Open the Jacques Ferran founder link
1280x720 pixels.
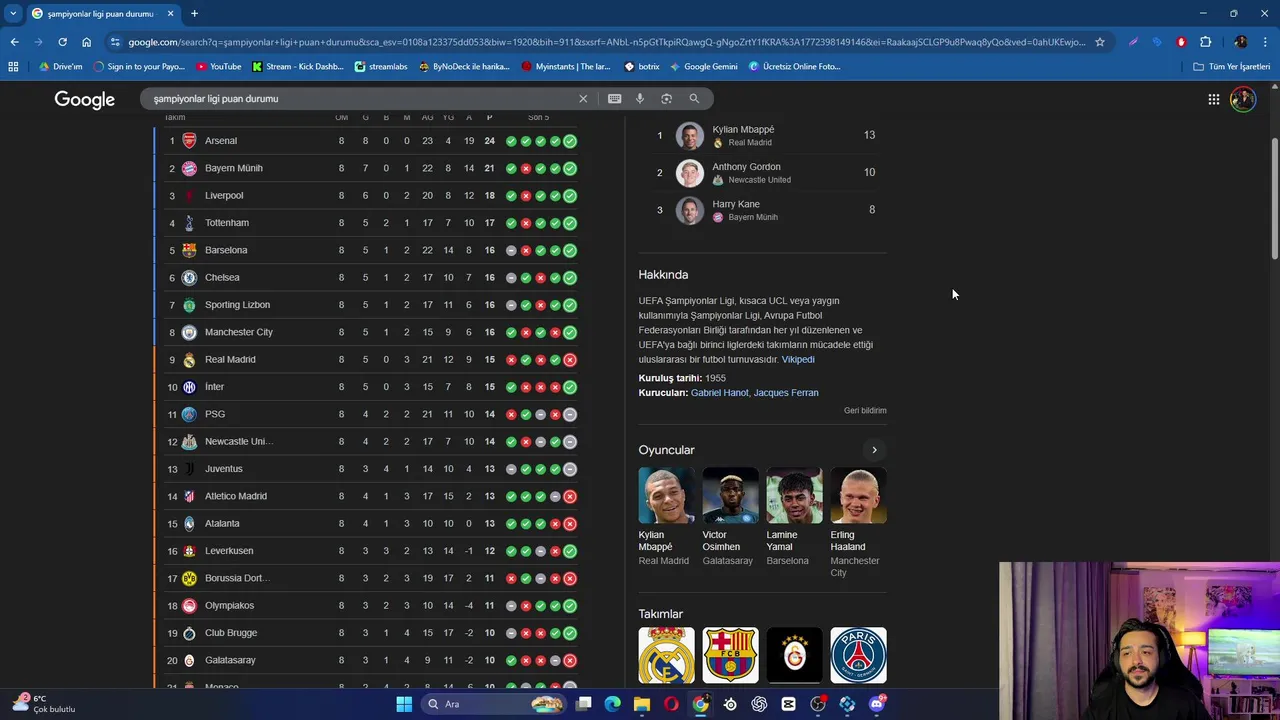786,393
